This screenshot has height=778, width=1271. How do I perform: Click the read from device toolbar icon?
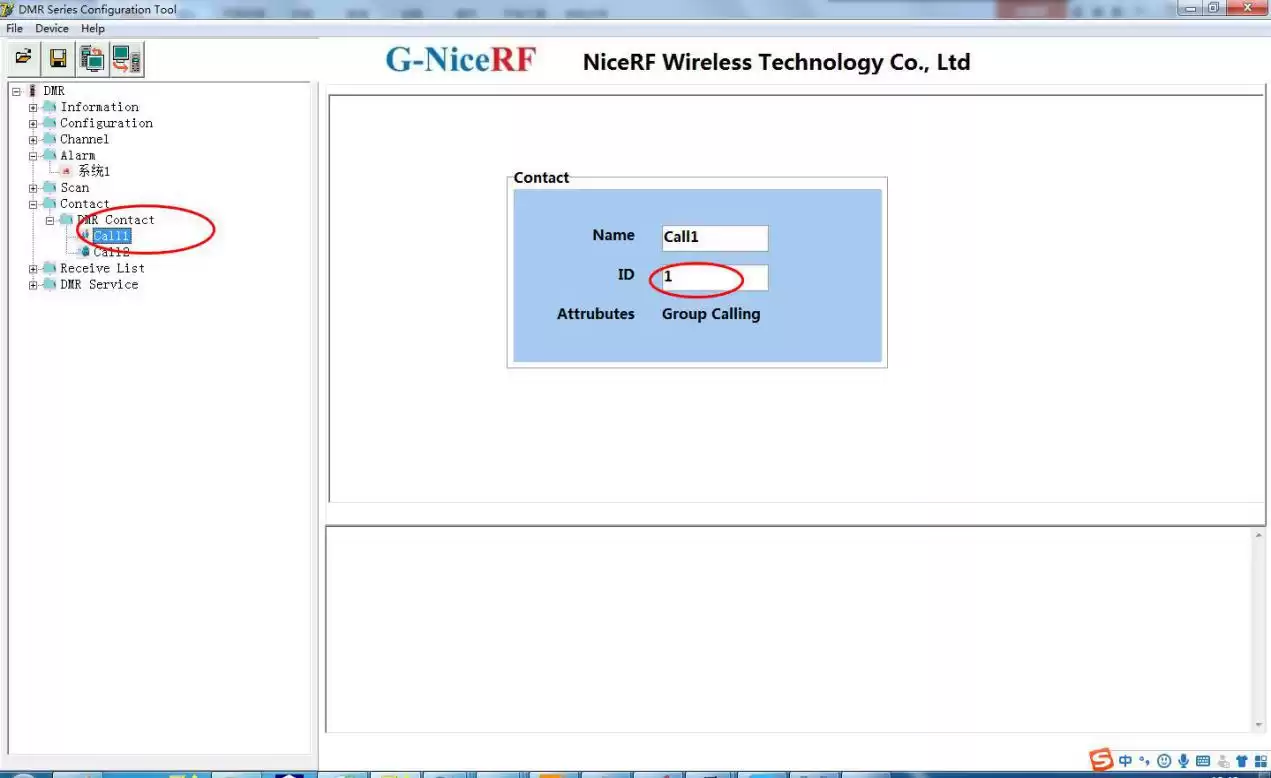(92, 59)
